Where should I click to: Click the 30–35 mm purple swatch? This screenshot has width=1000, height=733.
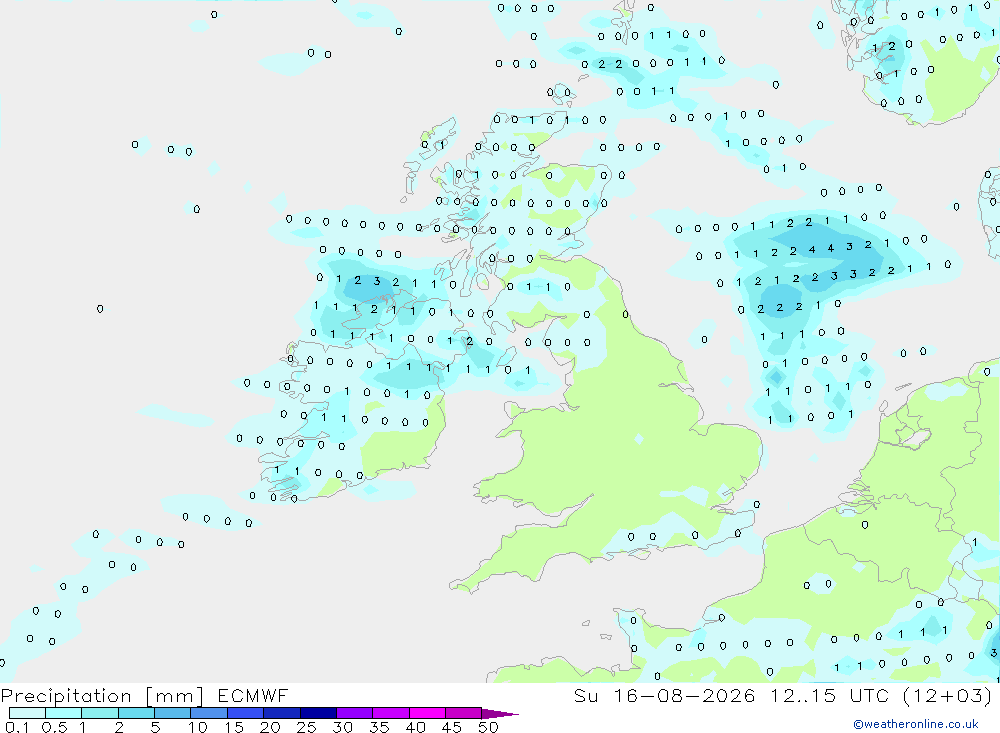click(355, 713)
